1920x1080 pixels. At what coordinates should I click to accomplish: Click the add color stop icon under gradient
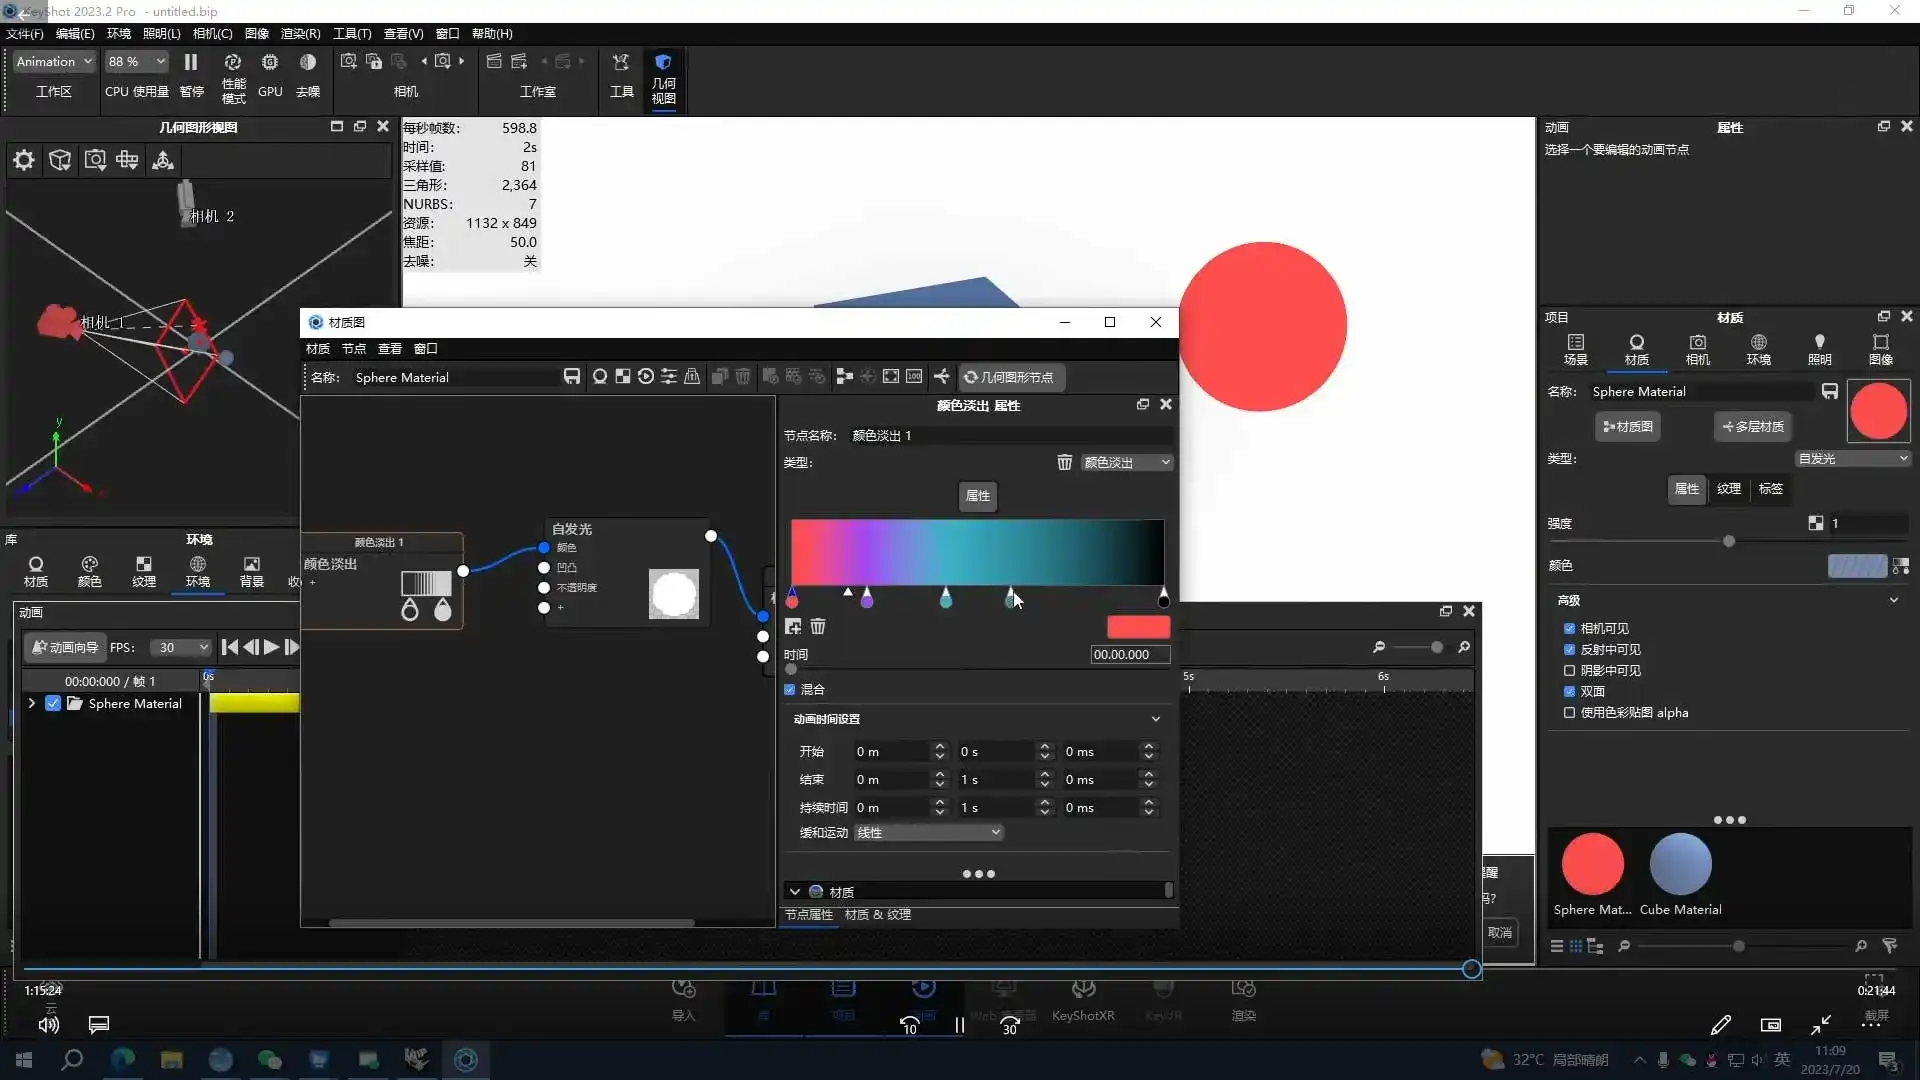coord(793,627)
